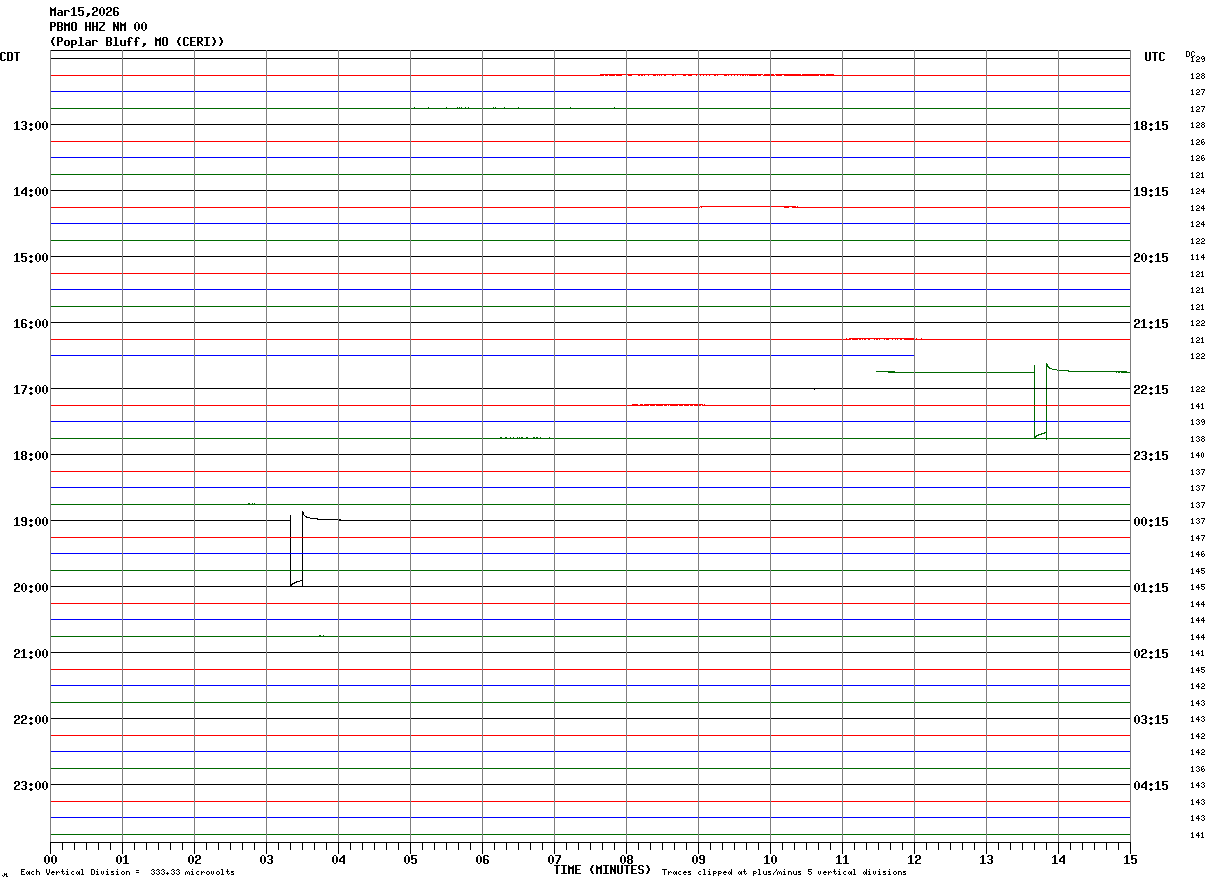Click the 18:15 UTC time label
The height and width of the screenshot is (886, 1210).
click(1151, 125)
